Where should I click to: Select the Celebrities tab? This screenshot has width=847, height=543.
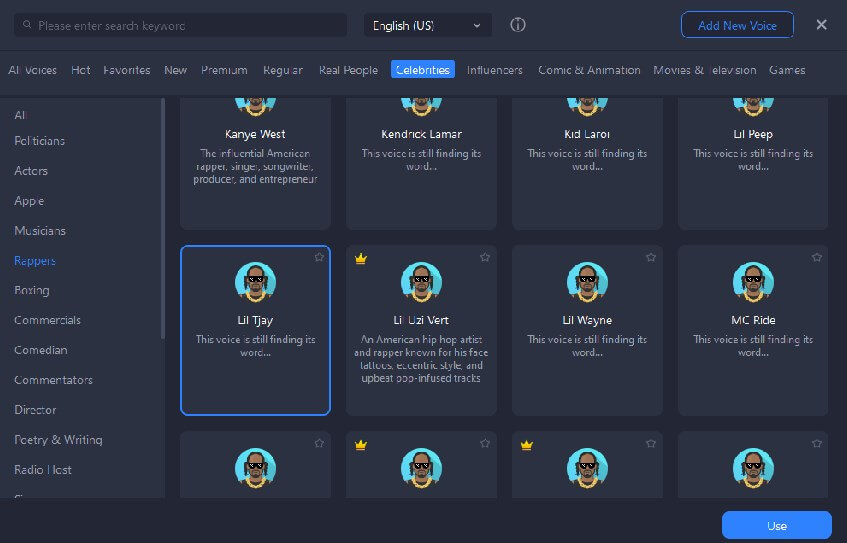click(422, 70)
